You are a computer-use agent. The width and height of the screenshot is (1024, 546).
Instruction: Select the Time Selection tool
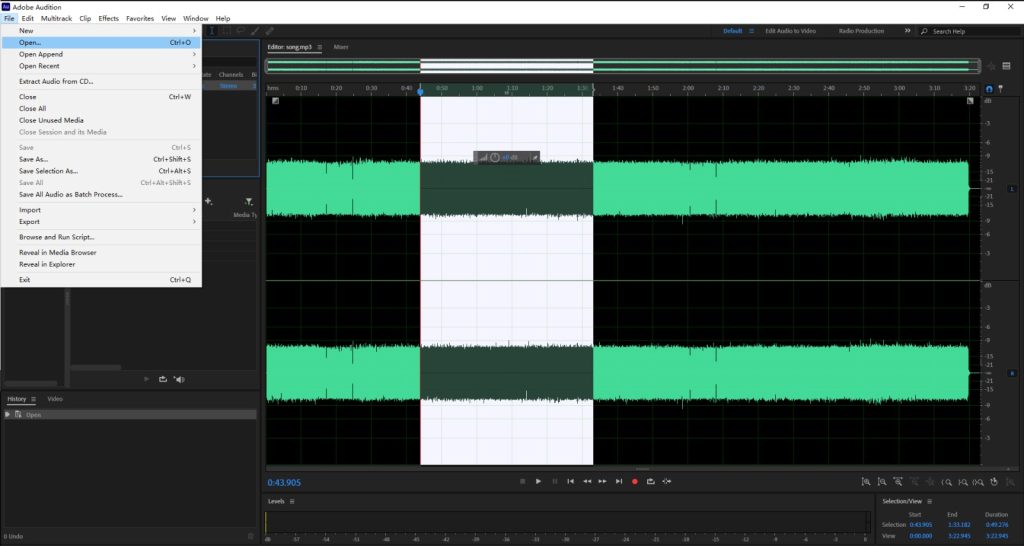(x=212, y=31)
